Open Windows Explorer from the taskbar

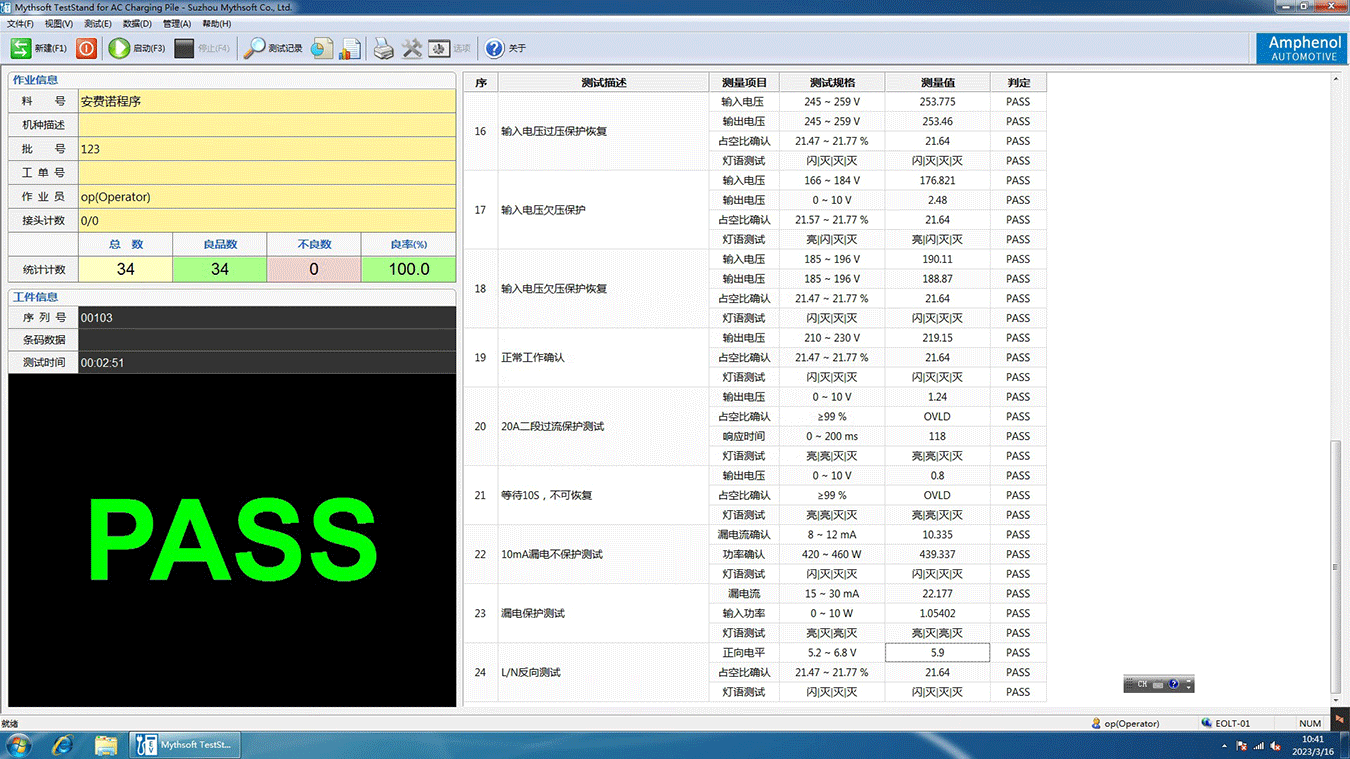[106, 745]
